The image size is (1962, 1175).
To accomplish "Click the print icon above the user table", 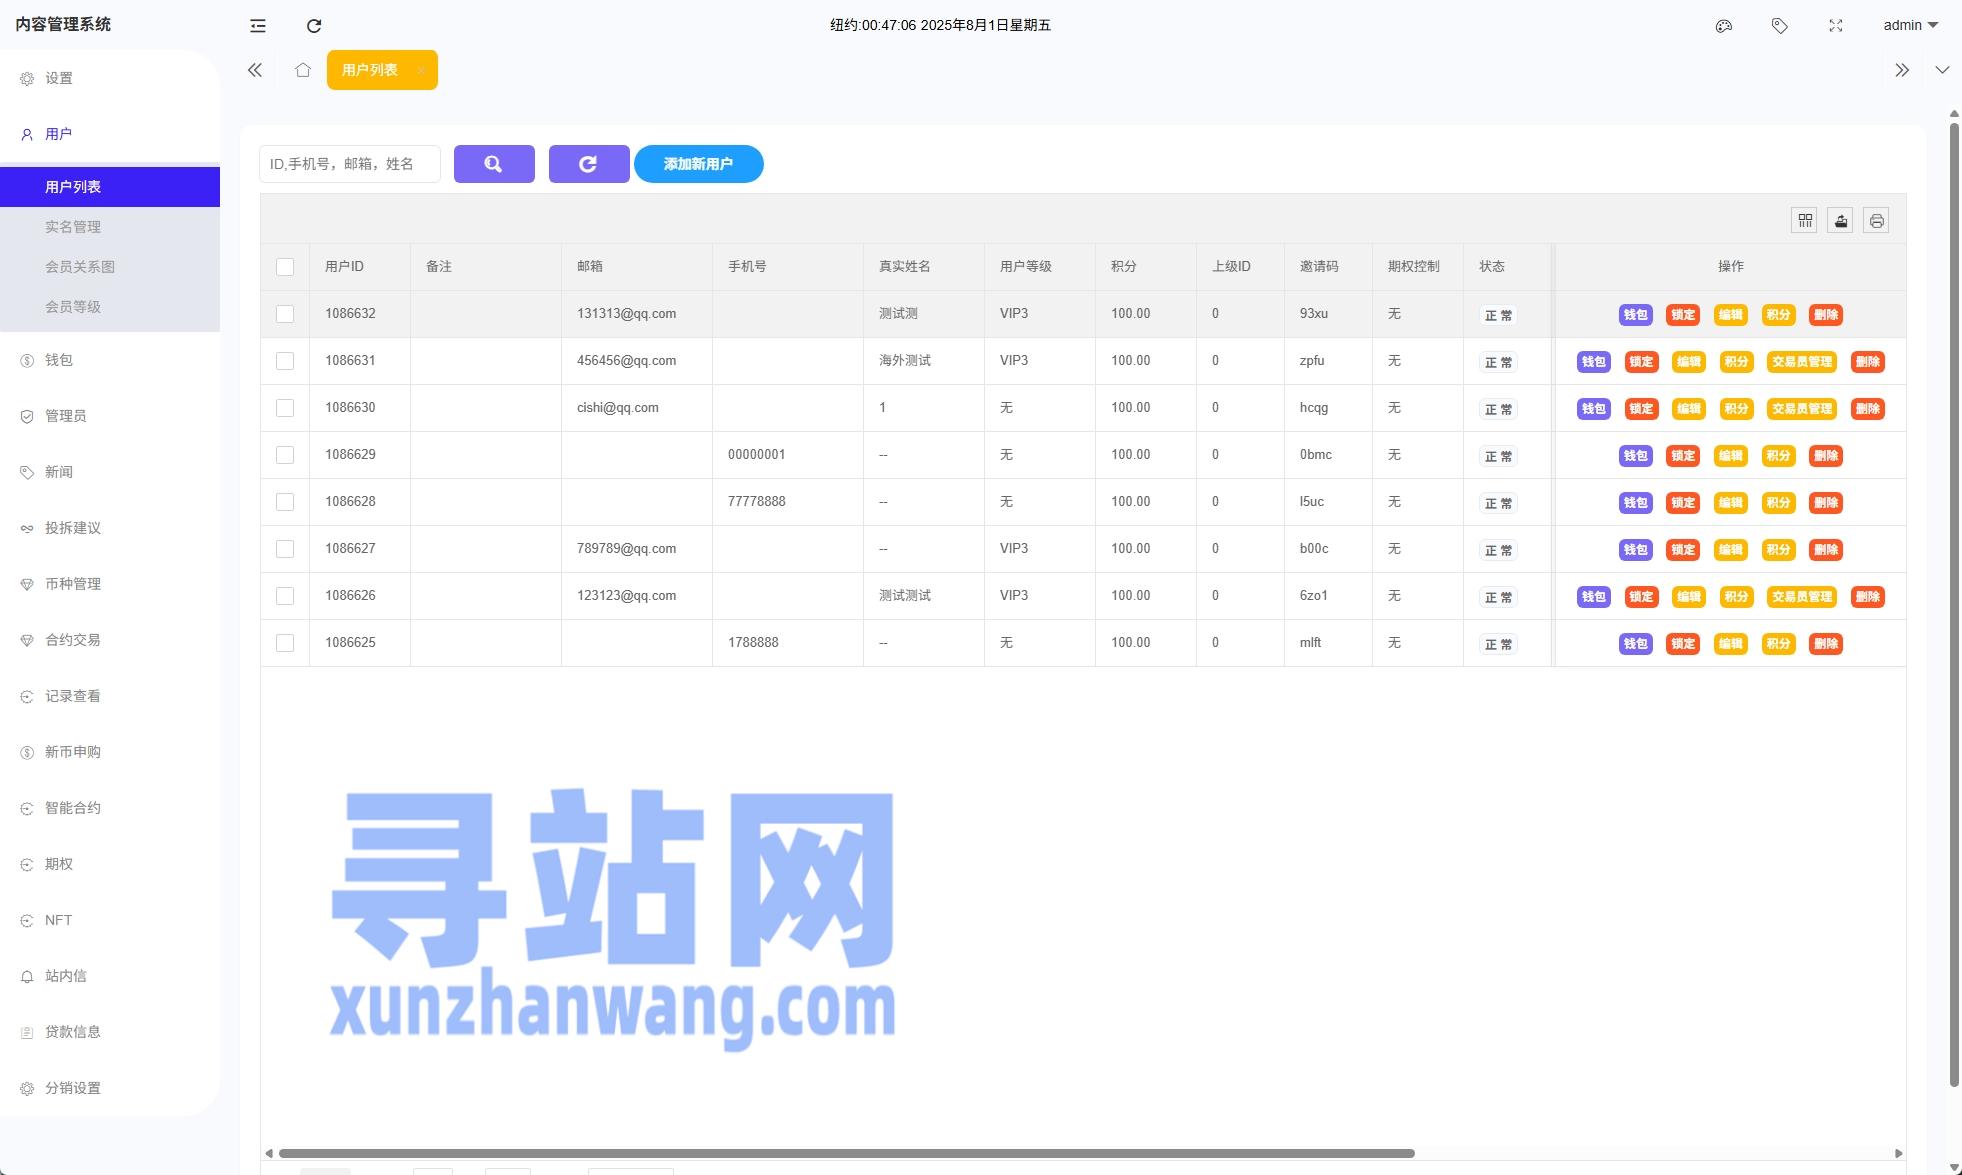I will click(x=1876, y=220).
